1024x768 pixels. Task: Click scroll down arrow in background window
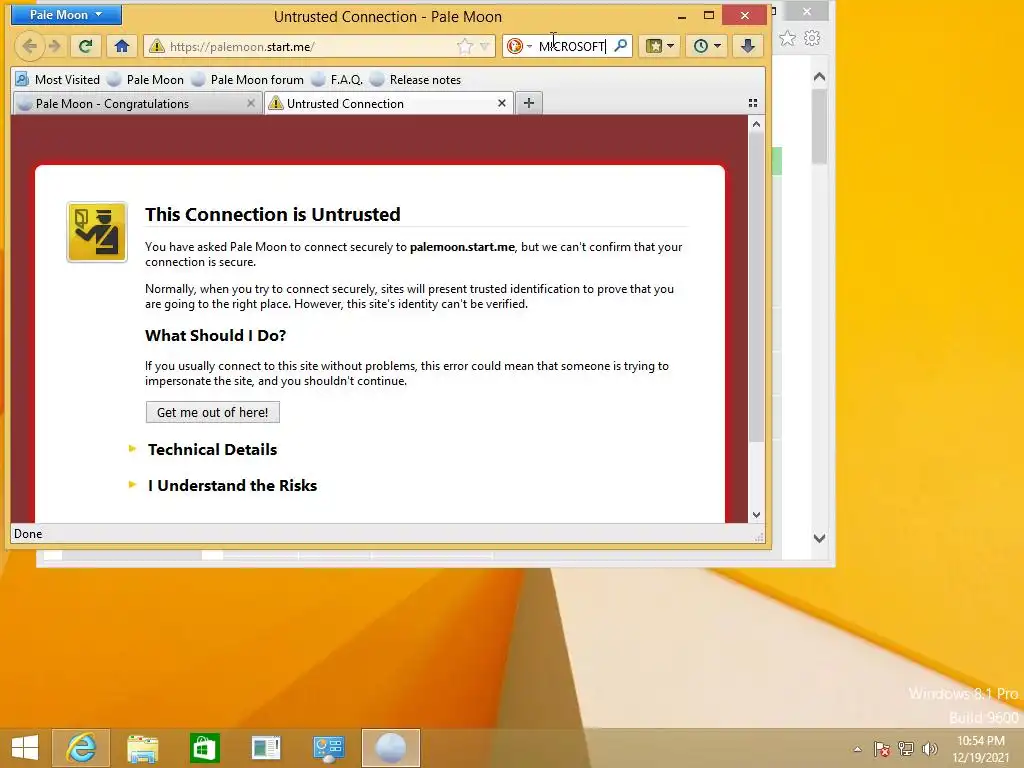coord(820,538)
